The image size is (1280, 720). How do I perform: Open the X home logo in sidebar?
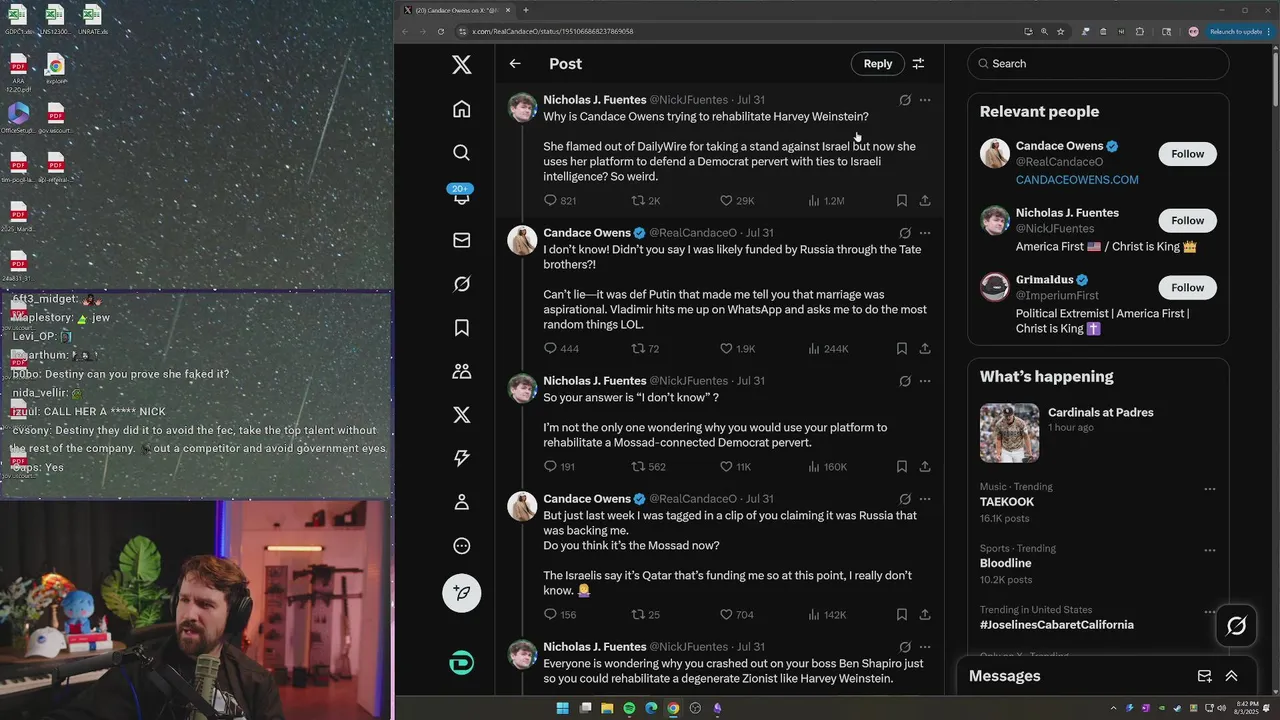(x=461, y=65)
